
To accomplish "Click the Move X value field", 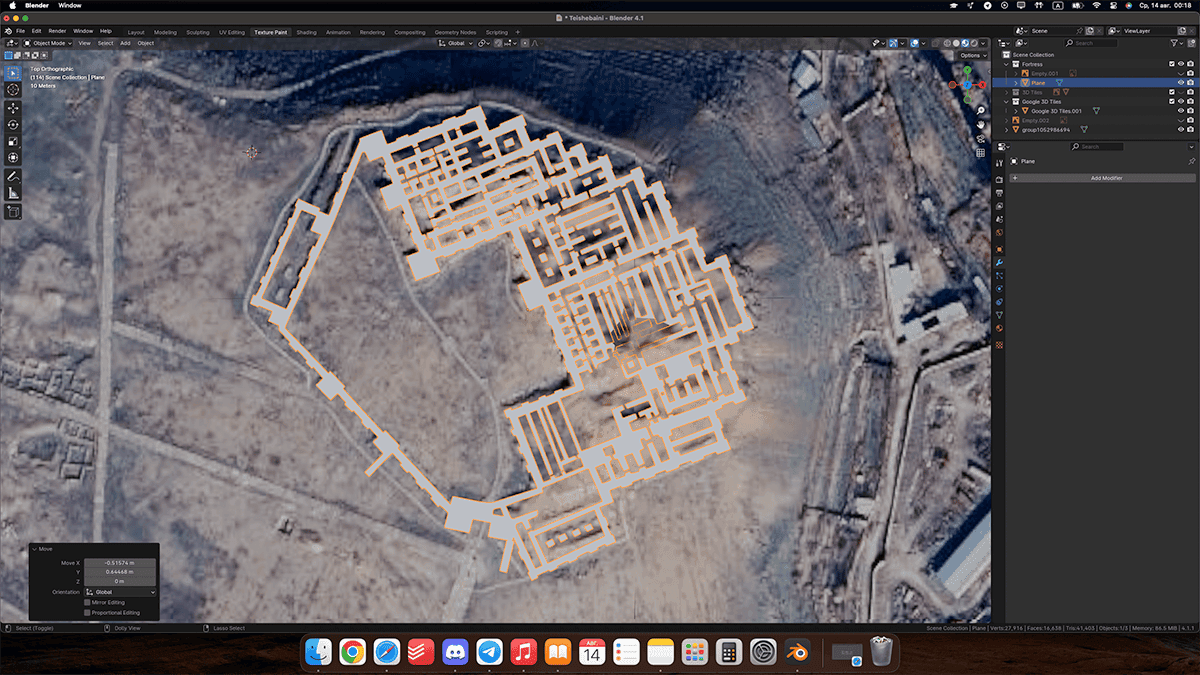I will coord(120,563).
